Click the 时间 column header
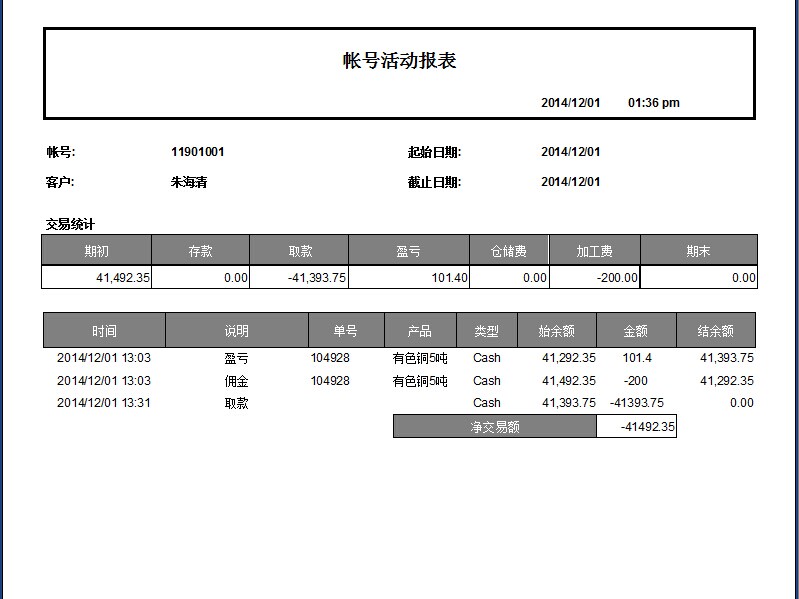Viewport: 799px width, 599px height. [104, 331]
